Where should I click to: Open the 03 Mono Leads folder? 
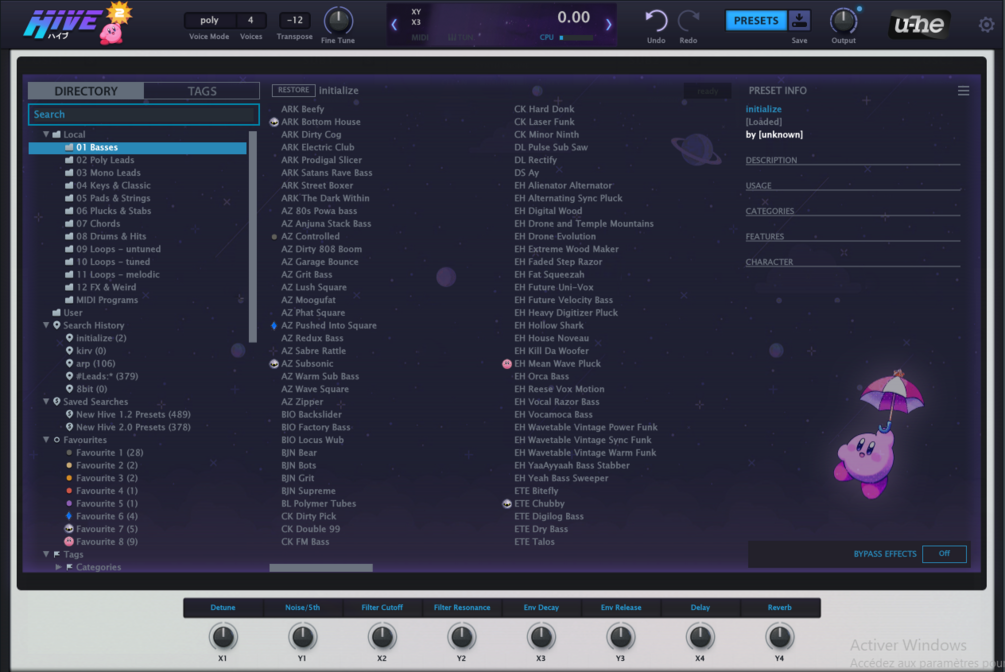pos(108,173)
